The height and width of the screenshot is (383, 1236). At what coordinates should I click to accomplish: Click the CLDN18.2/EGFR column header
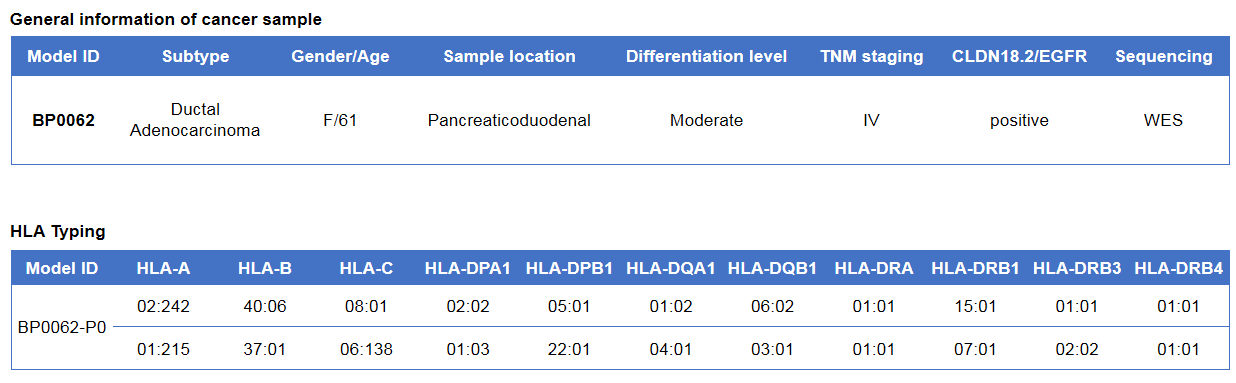pos(1019,56)
